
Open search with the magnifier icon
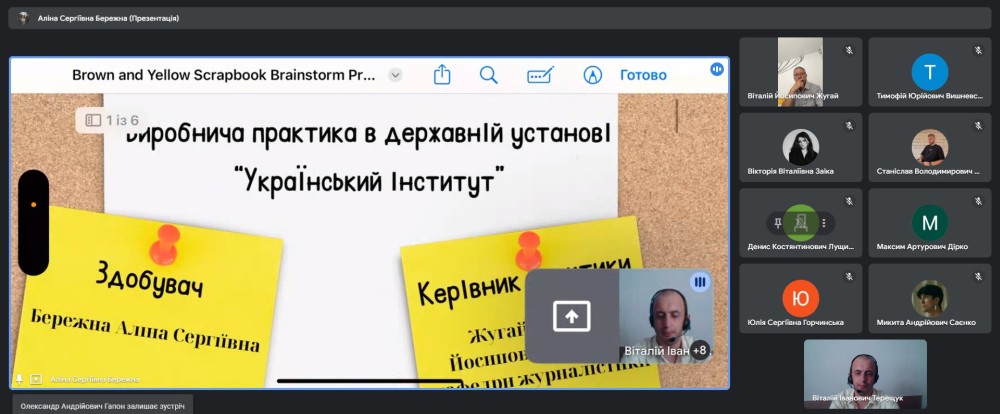point(488,75)
